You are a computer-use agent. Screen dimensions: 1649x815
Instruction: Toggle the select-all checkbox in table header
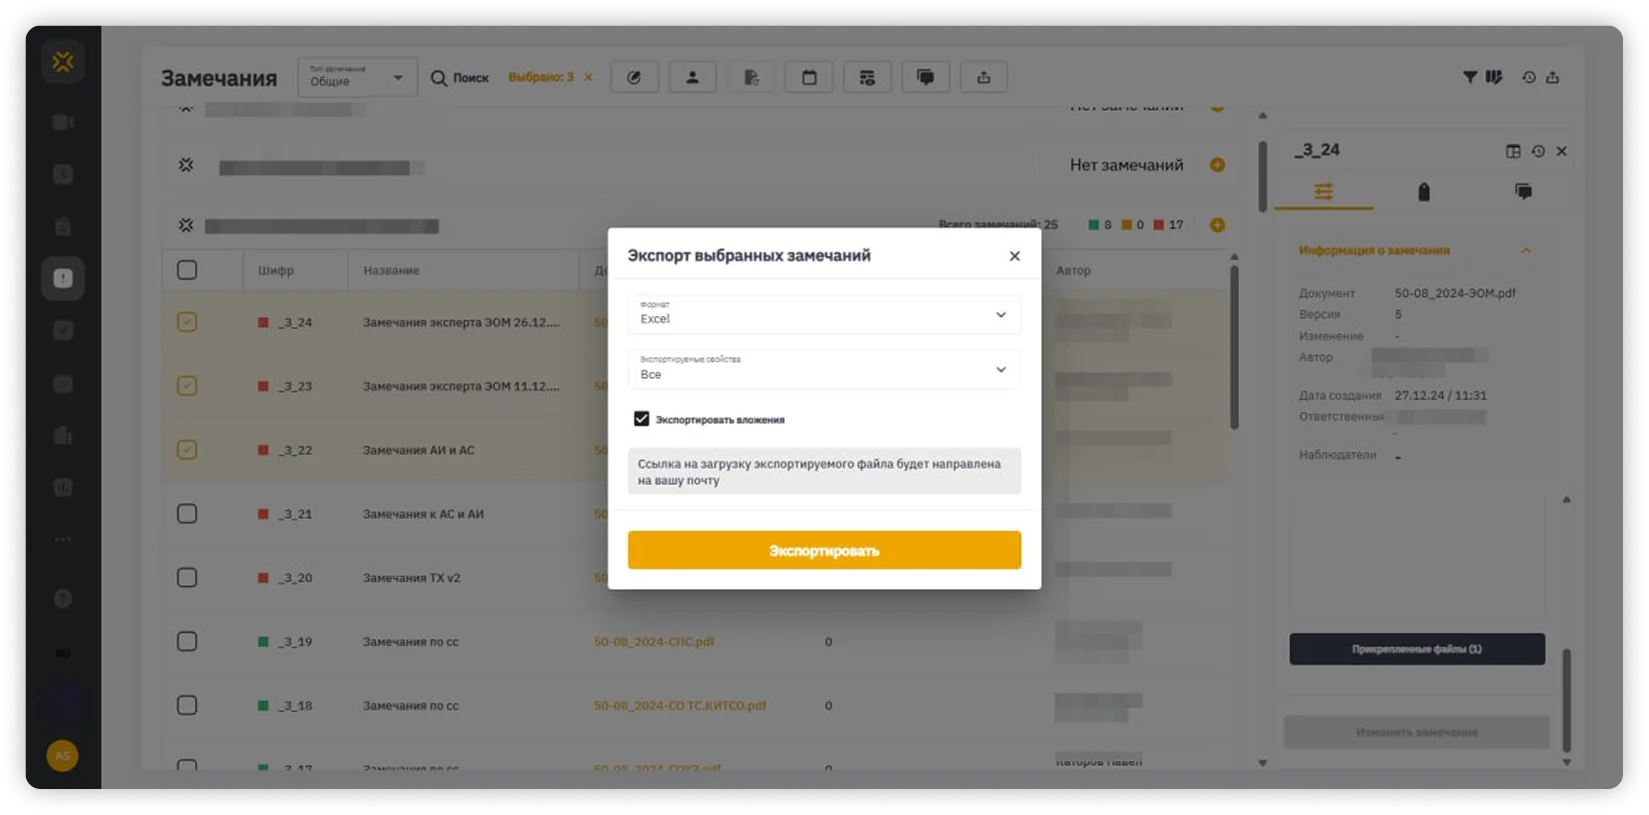[187, 270]
